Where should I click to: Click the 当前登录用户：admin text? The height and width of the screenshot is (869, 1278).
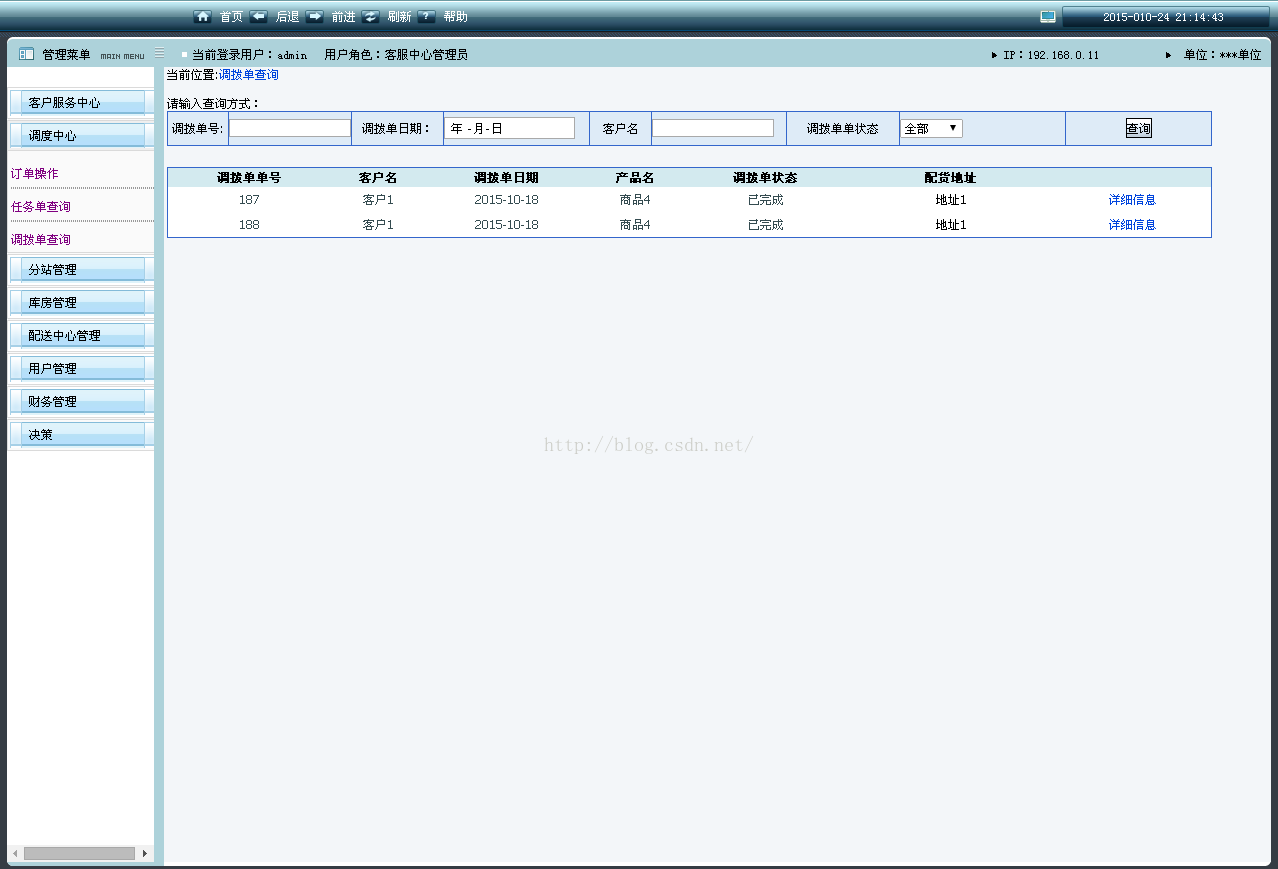[249, 55]
